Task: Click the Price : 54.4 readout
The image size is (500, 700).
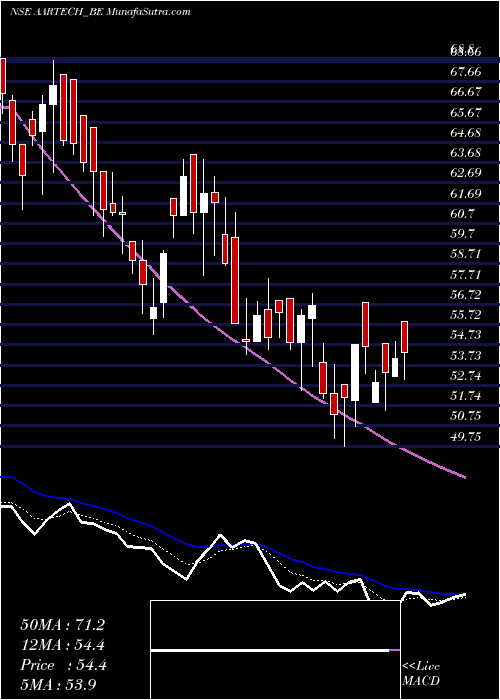Action: (x=63, y=665)
